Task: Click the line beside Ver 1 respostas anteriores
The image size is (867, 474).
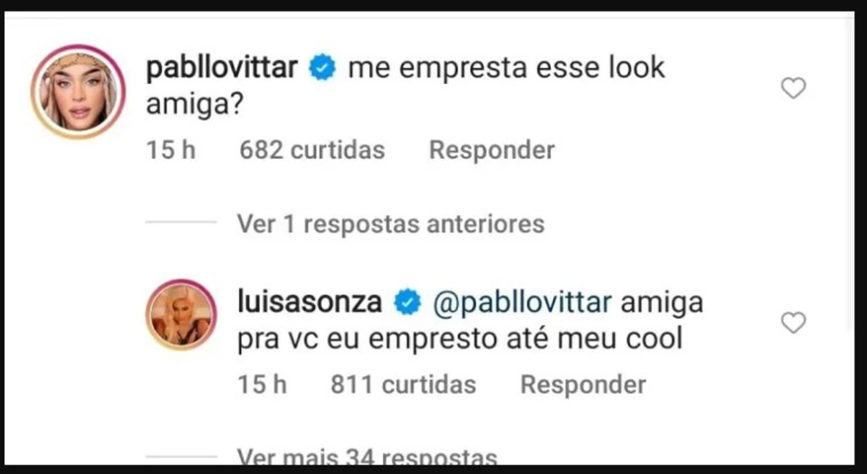Action: (x=181, y=222)
